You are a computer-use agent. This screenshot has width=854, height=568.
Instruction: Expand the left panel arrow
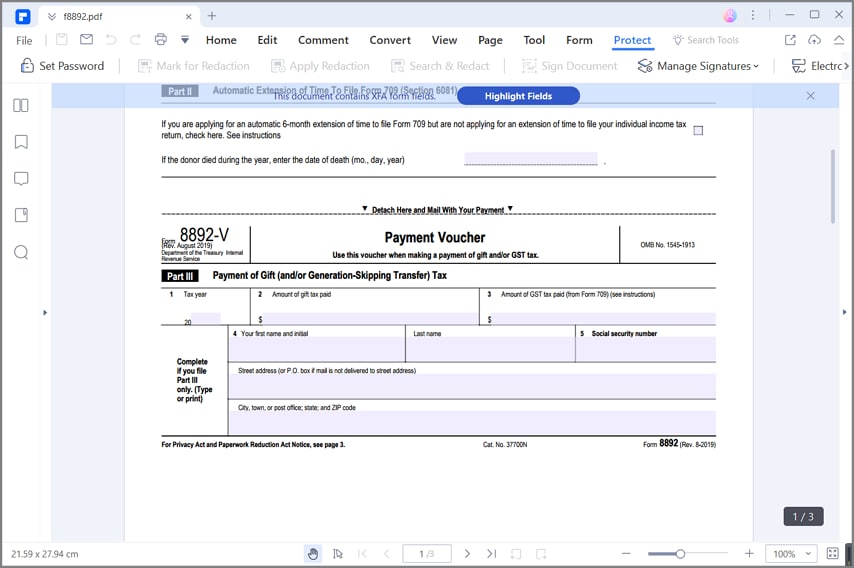(x=45, y=313)
